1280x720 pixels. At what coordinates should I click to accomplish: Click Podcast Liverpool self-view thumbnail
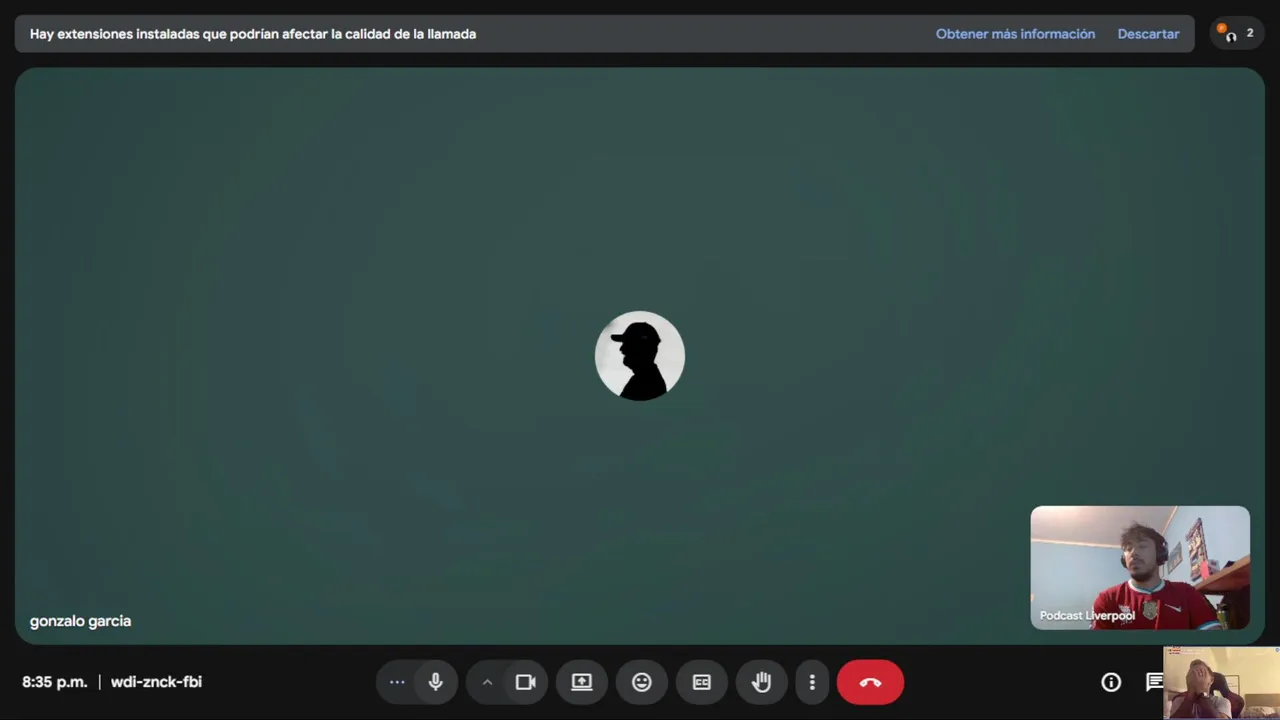(x=1140, y=568)
